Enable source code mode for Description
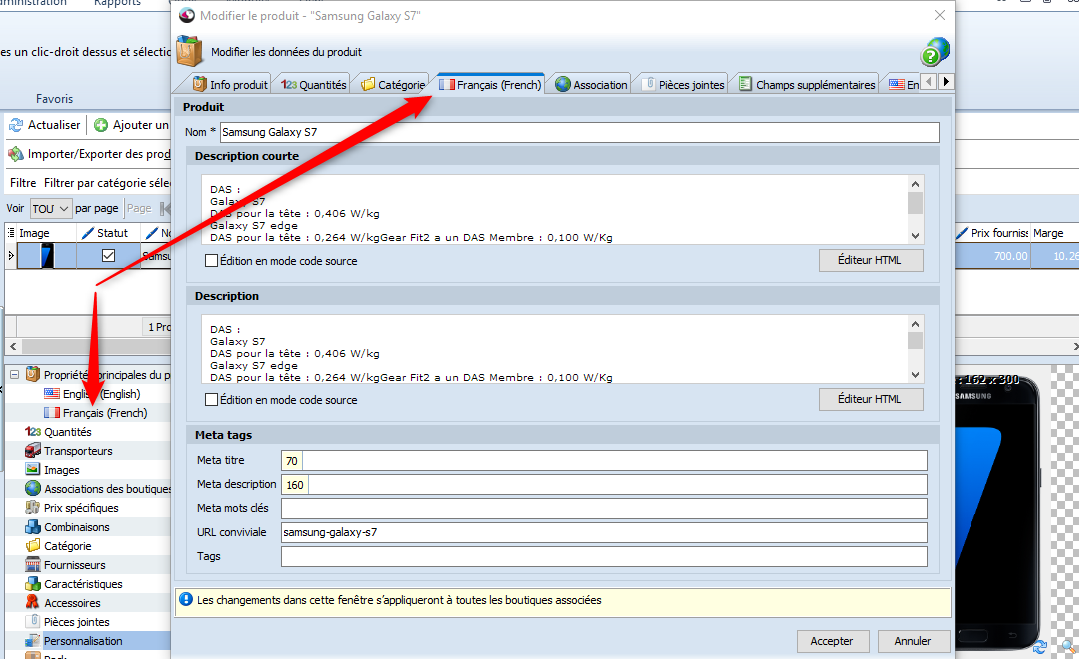1079x659 pixels. [x=212, y=400]
